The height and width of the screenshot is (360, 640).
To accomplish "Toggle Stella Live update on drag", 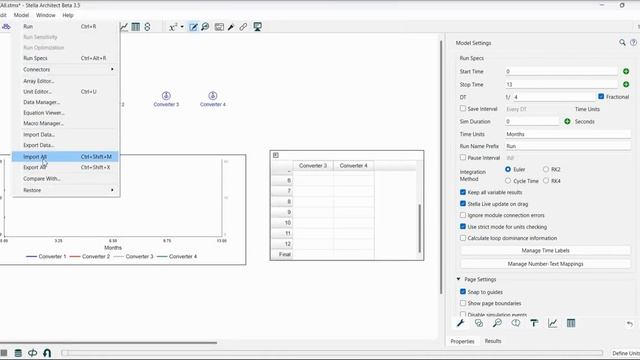I will (463, 203).
